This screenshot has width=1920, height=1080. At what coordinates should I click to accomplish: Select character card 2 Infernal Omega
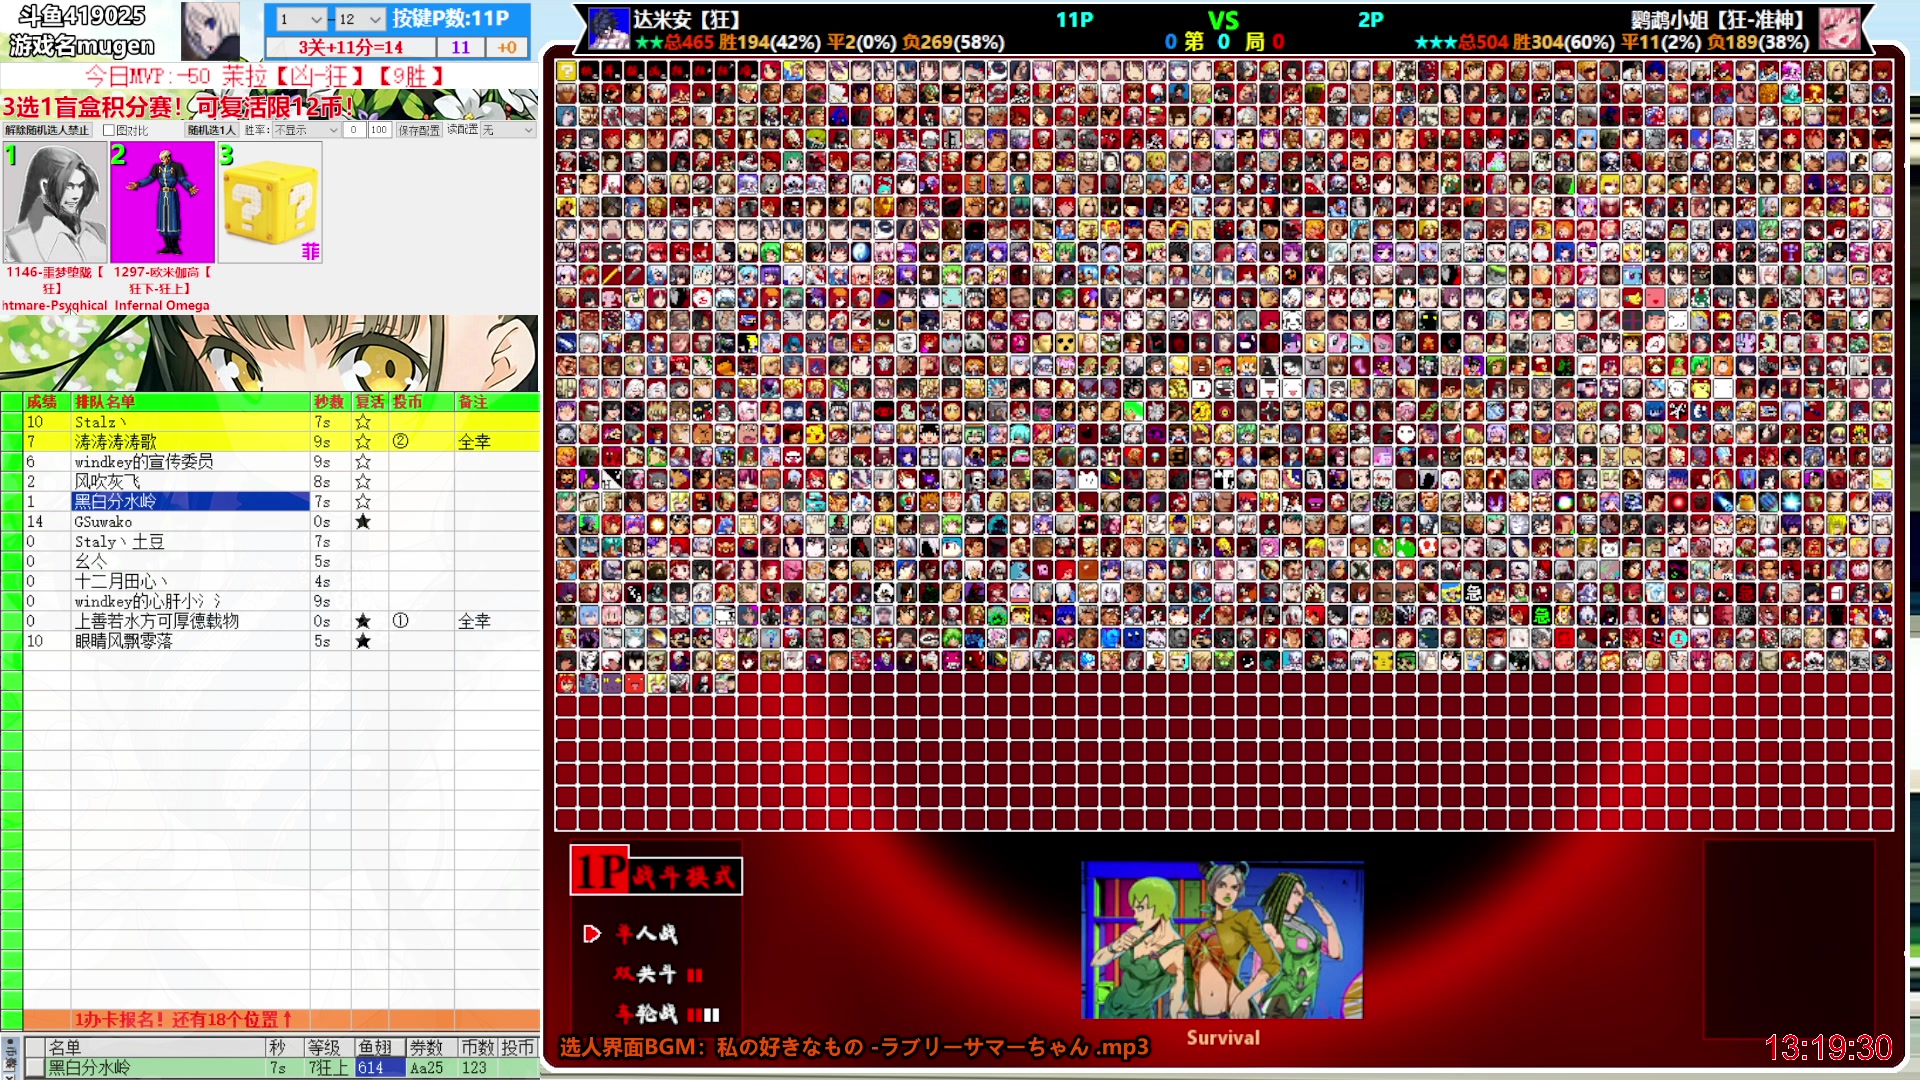coord(162,202)
